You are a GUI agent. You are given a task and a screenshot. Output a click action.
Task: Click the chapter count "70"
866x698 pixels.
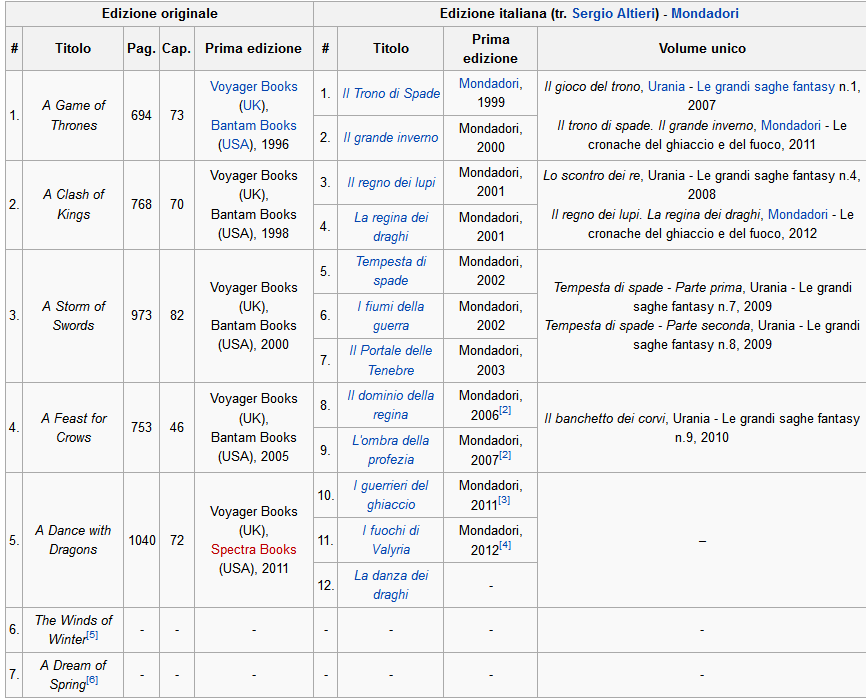point(177,204)
